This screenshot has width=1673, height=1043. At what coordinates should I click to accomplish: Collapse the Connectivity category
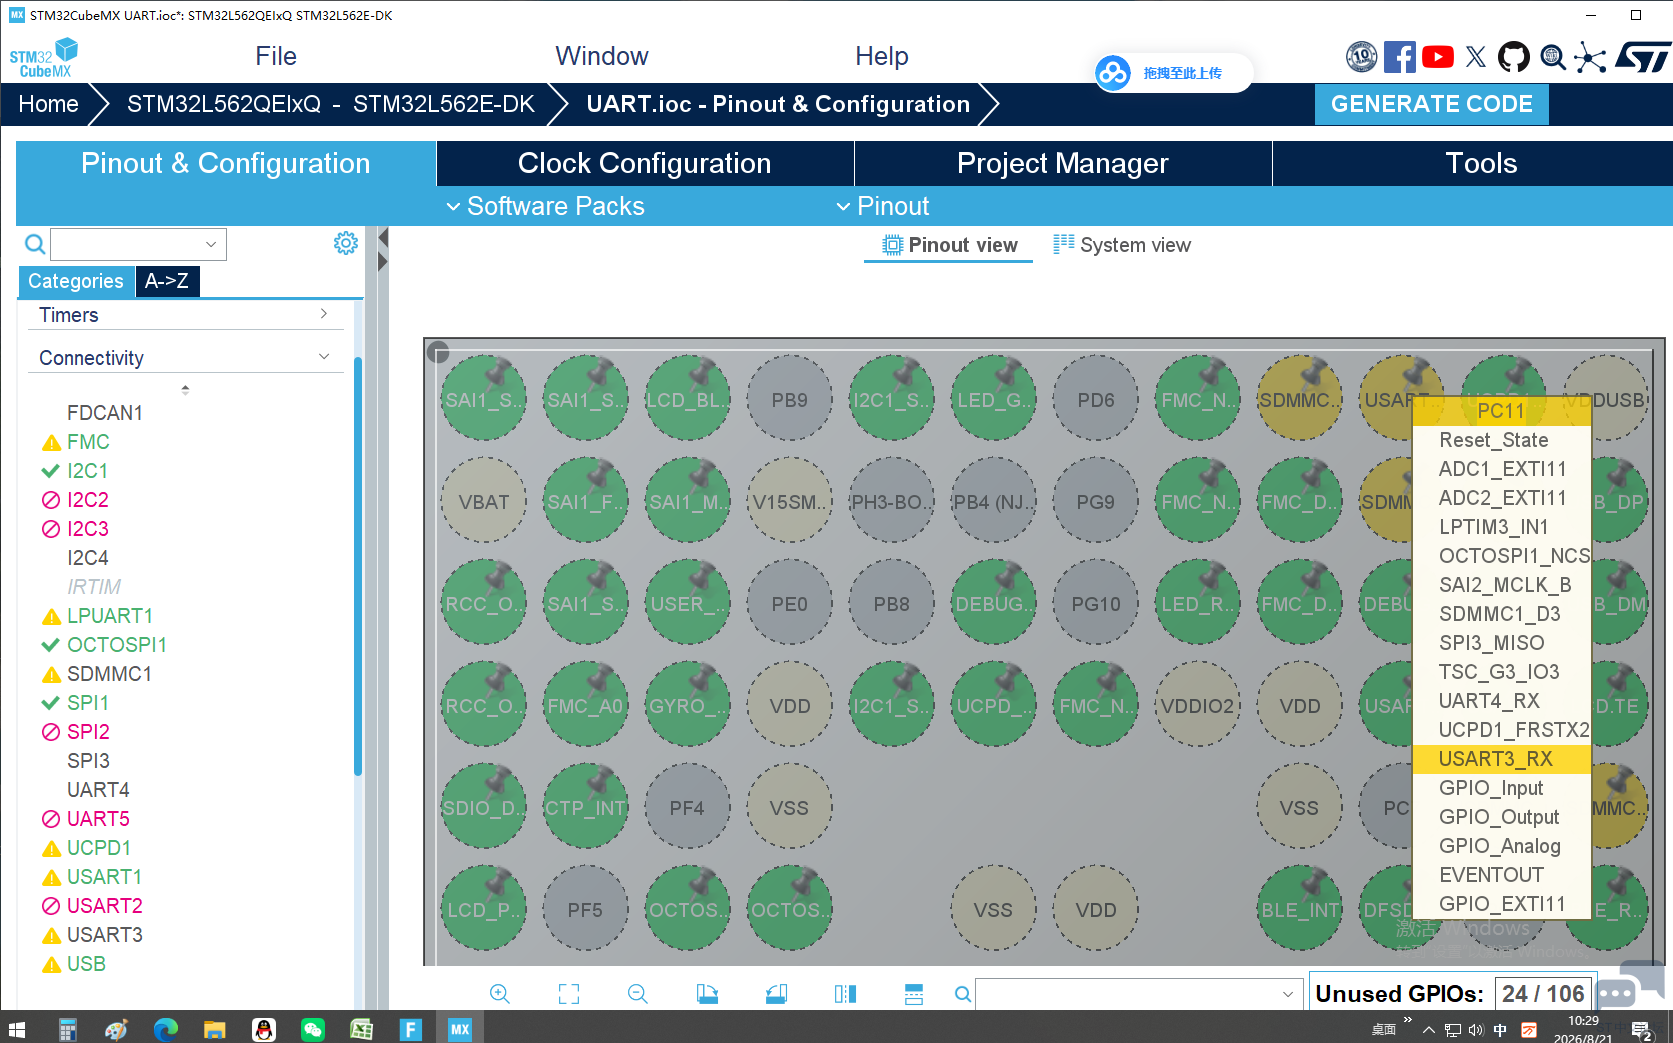coord(185,358)
